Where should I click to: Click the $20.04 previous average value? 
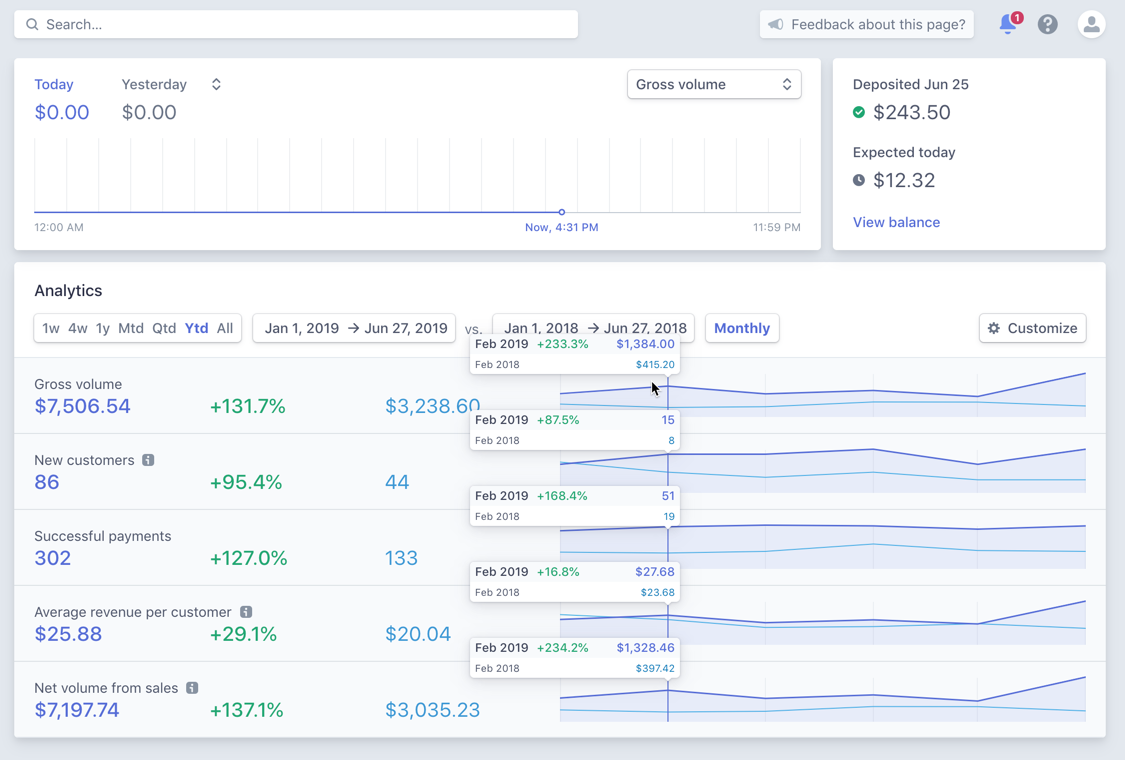coord(418,634)
